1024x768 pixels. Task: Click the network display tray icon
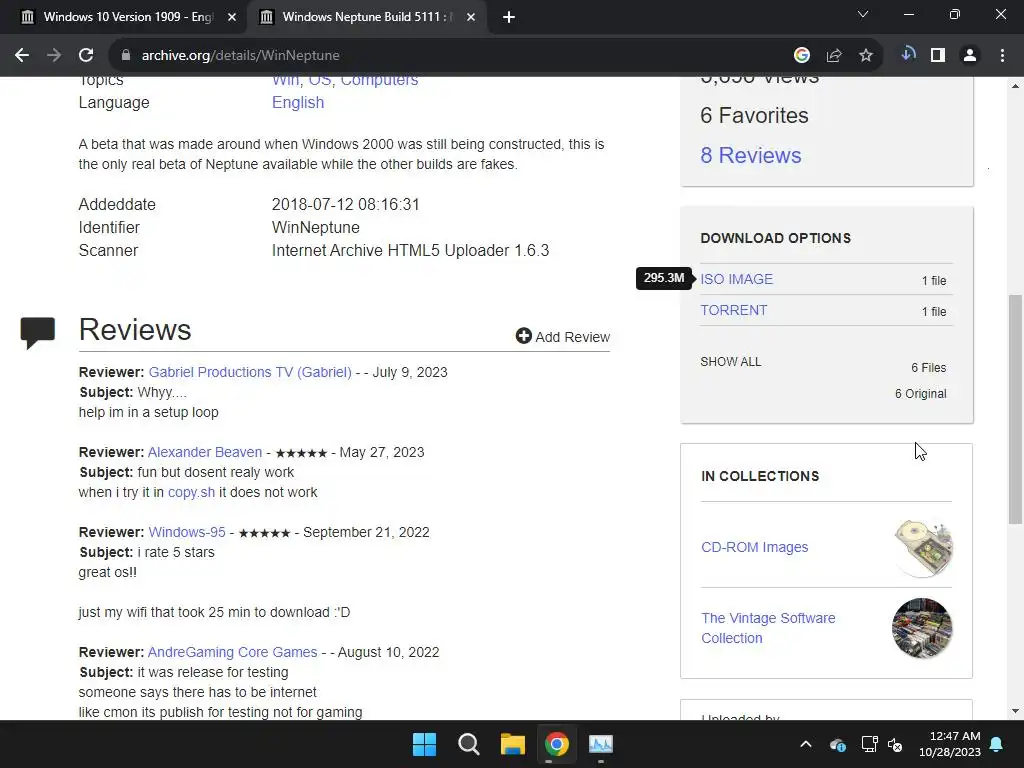tap(869, 744)
